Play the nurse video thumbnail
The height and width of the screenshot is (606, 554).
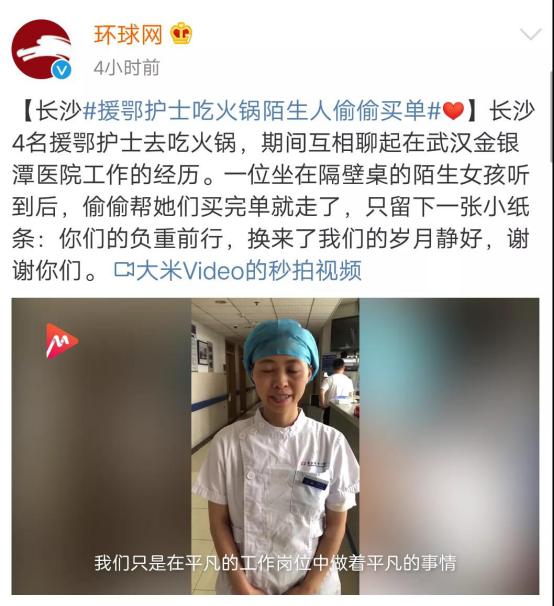(x=275, y=446)
